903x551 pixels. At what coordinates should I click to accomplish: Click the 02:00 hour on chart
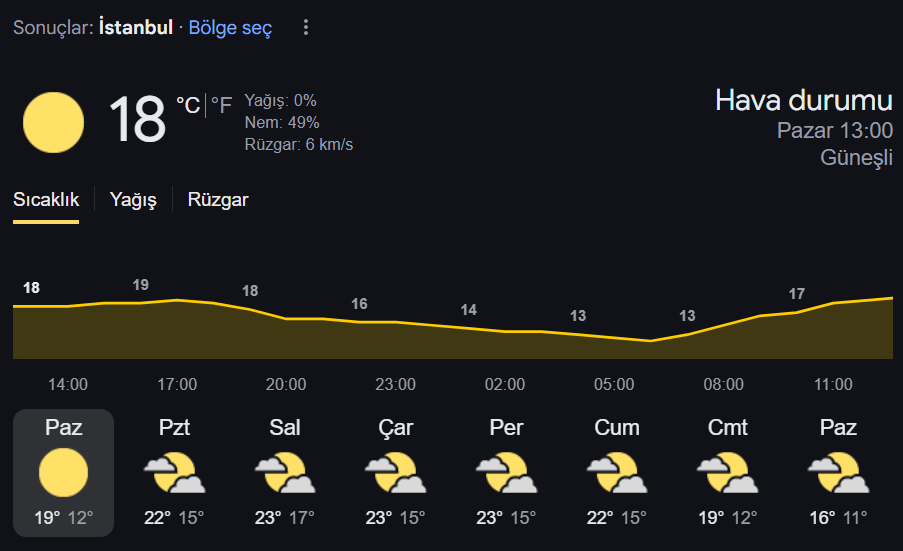[x=505, y=384]
